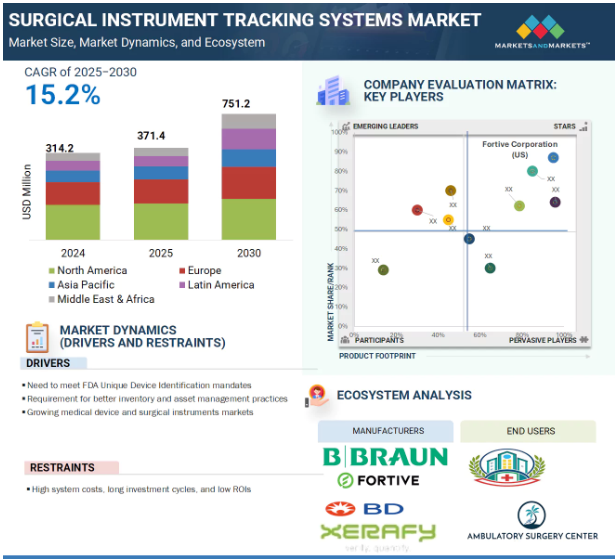The height and width of the screenshot is (559, 616).
Task: Click the teal dot below Fortive Corporation
Action: (x=532, y=171)
